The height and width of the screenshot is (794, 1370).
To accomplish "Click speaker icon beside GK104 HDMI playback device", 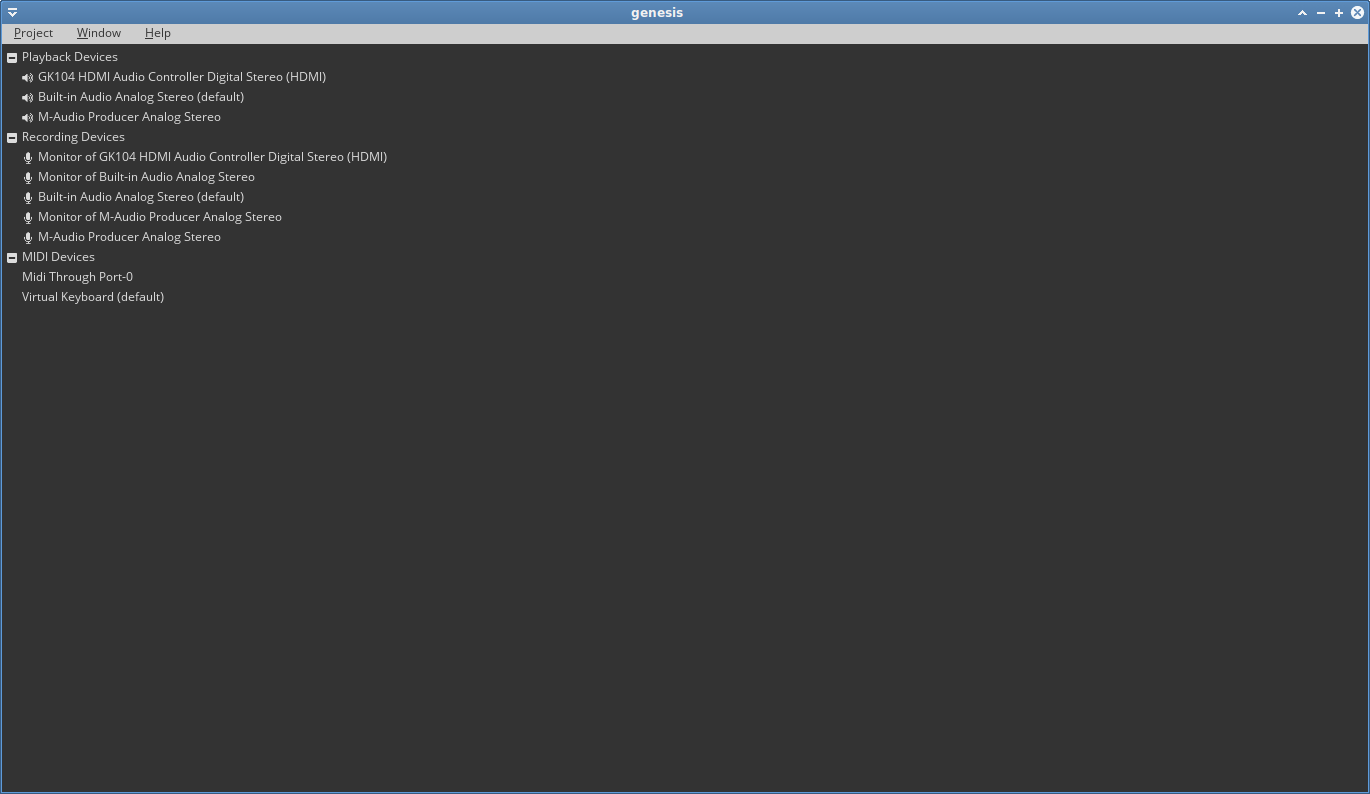I will coord(27,77).
